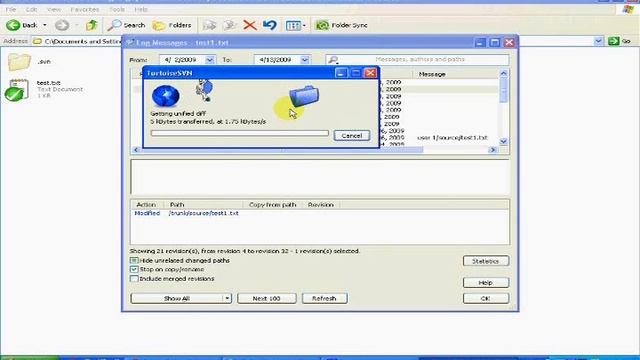Enable Include merged revisions checkbox
This screenshot has height=360, width=640.
[x=134, y=279]
